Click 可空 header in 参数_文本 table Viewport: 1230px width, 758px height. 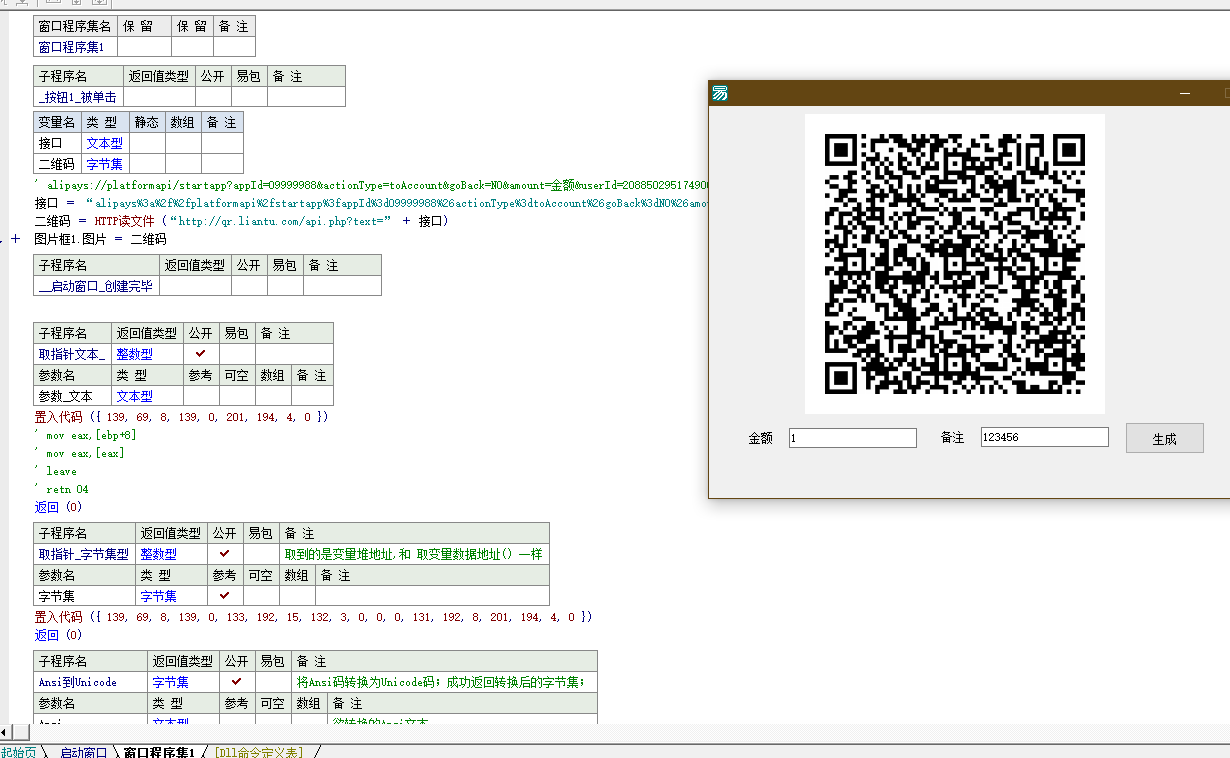click(x=237, y=375)
